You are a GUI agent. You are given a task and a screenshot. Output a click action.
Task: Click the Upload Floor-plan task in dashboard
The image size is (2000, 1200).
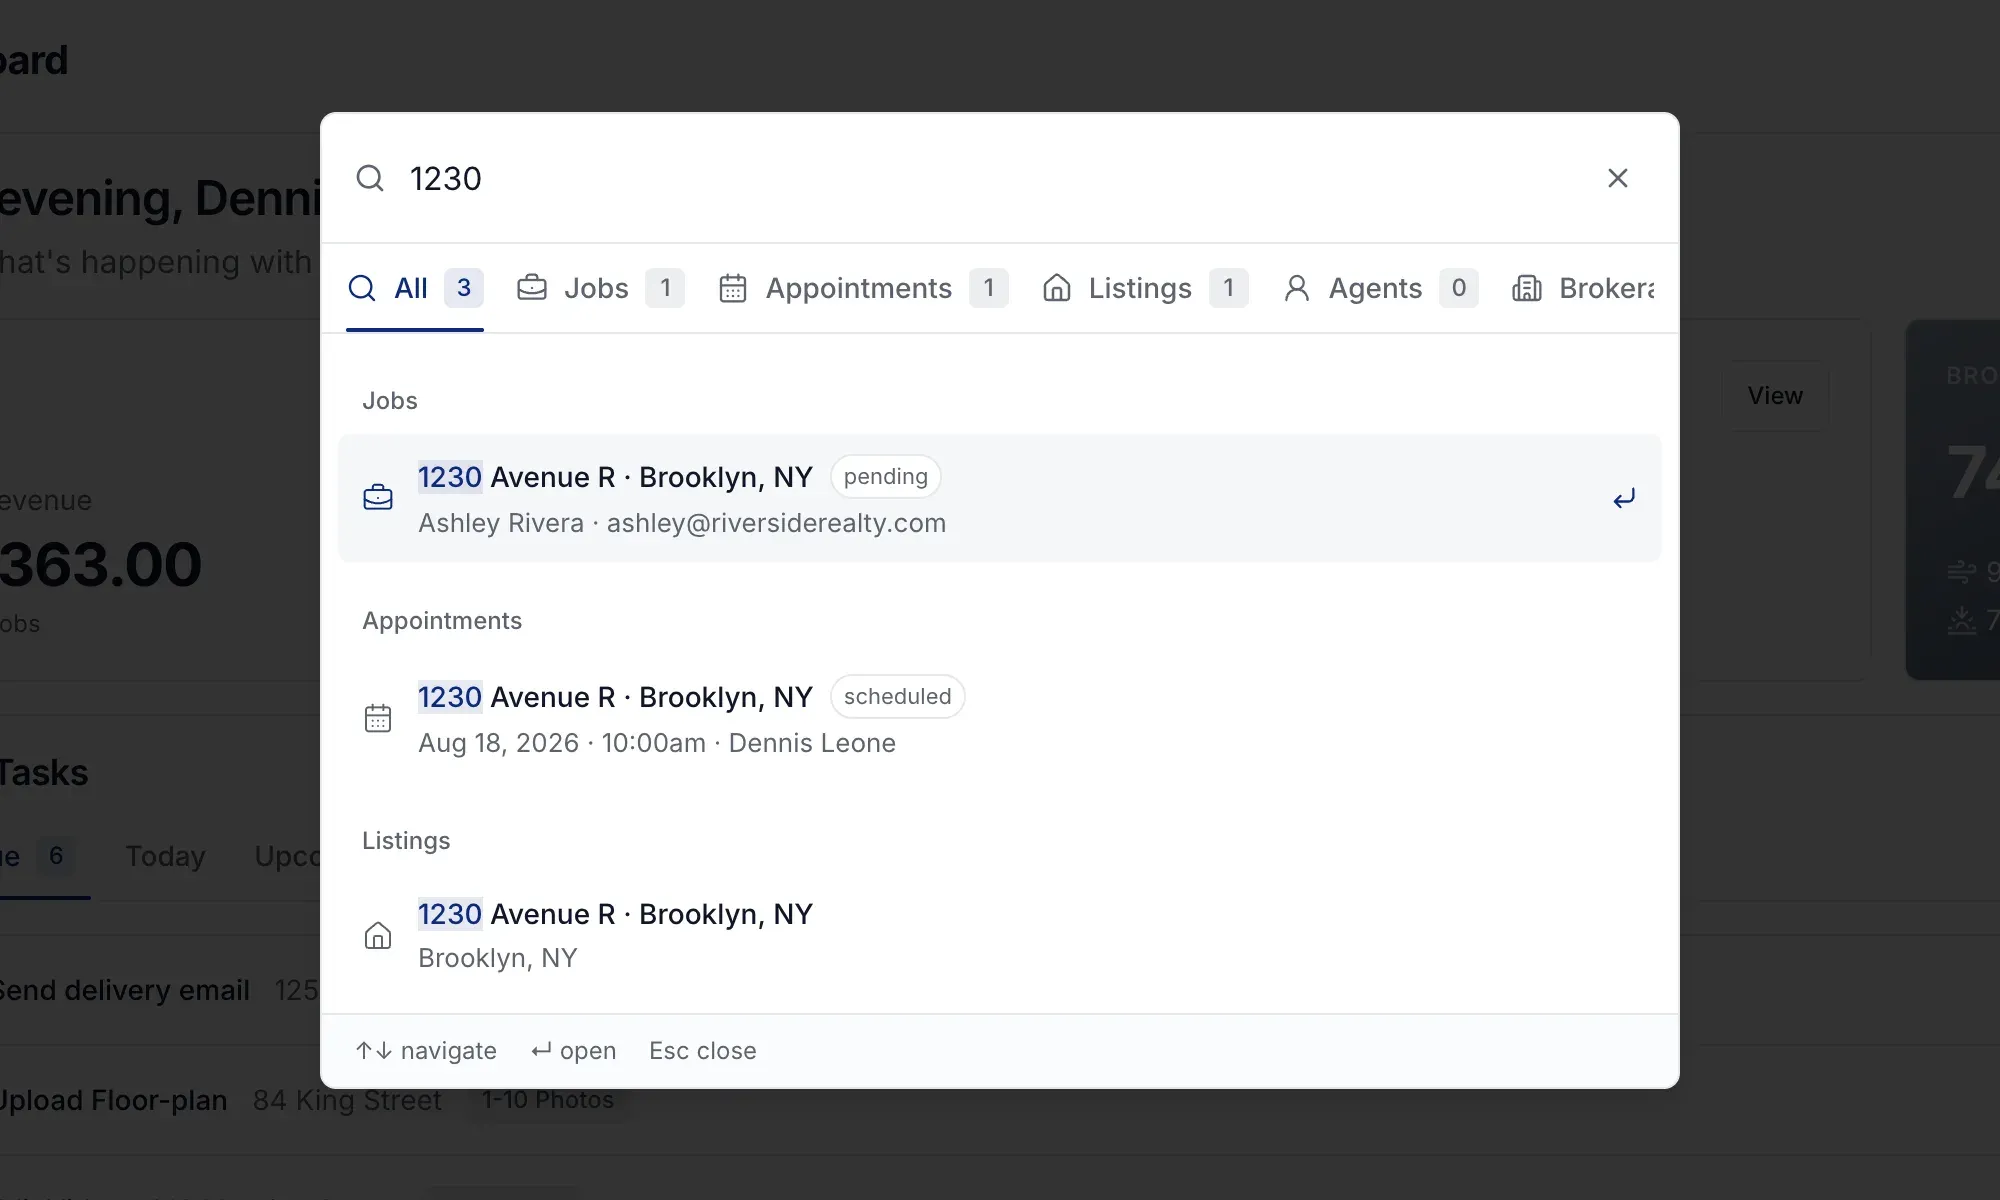pos(113,1100)
